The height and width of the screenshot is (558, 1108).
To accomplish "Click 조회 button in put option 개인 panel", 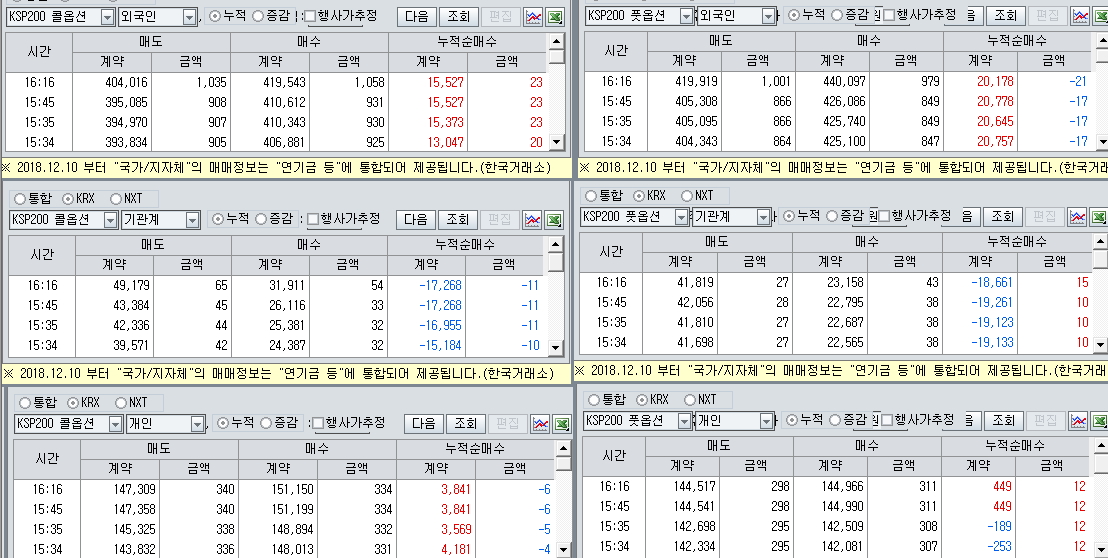I will pyautogui.click(x=1003, y=420).
